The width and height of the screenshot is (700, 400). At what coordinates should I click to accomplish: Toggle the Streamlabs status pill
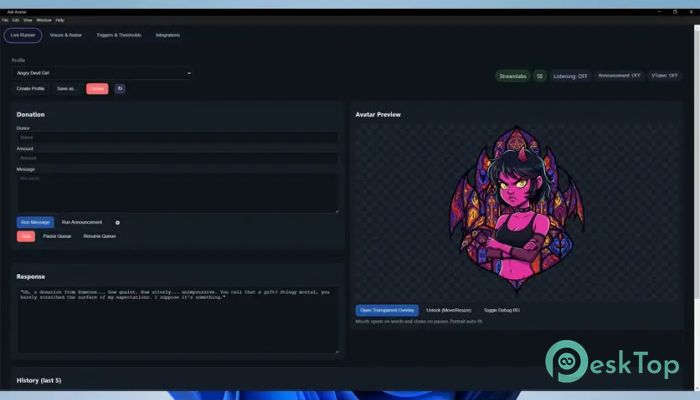[x=512, y=76]
